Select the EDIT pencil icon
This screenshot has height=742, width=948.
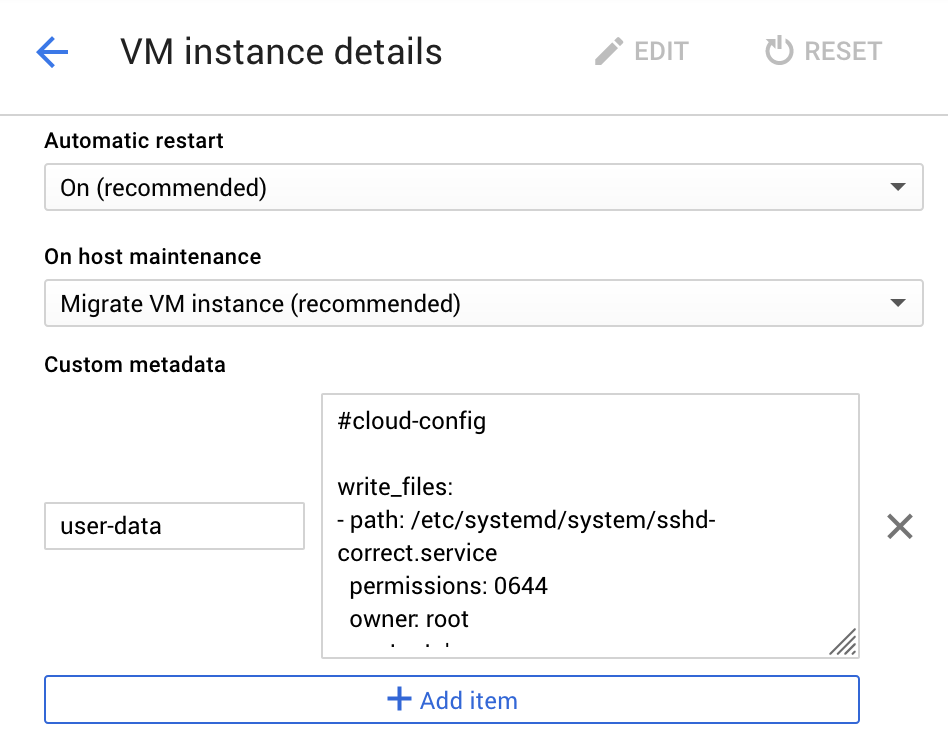609,51
